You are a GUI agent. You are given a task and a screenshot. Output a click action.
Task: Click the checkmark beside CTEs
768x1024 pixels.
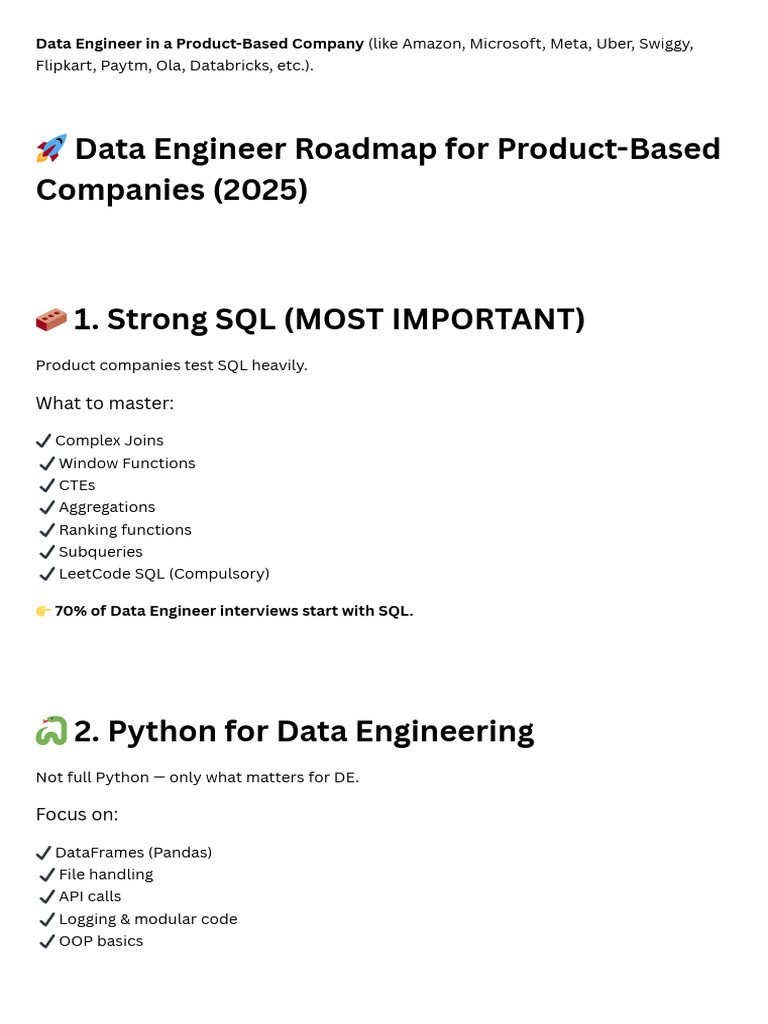pos(47,486)
